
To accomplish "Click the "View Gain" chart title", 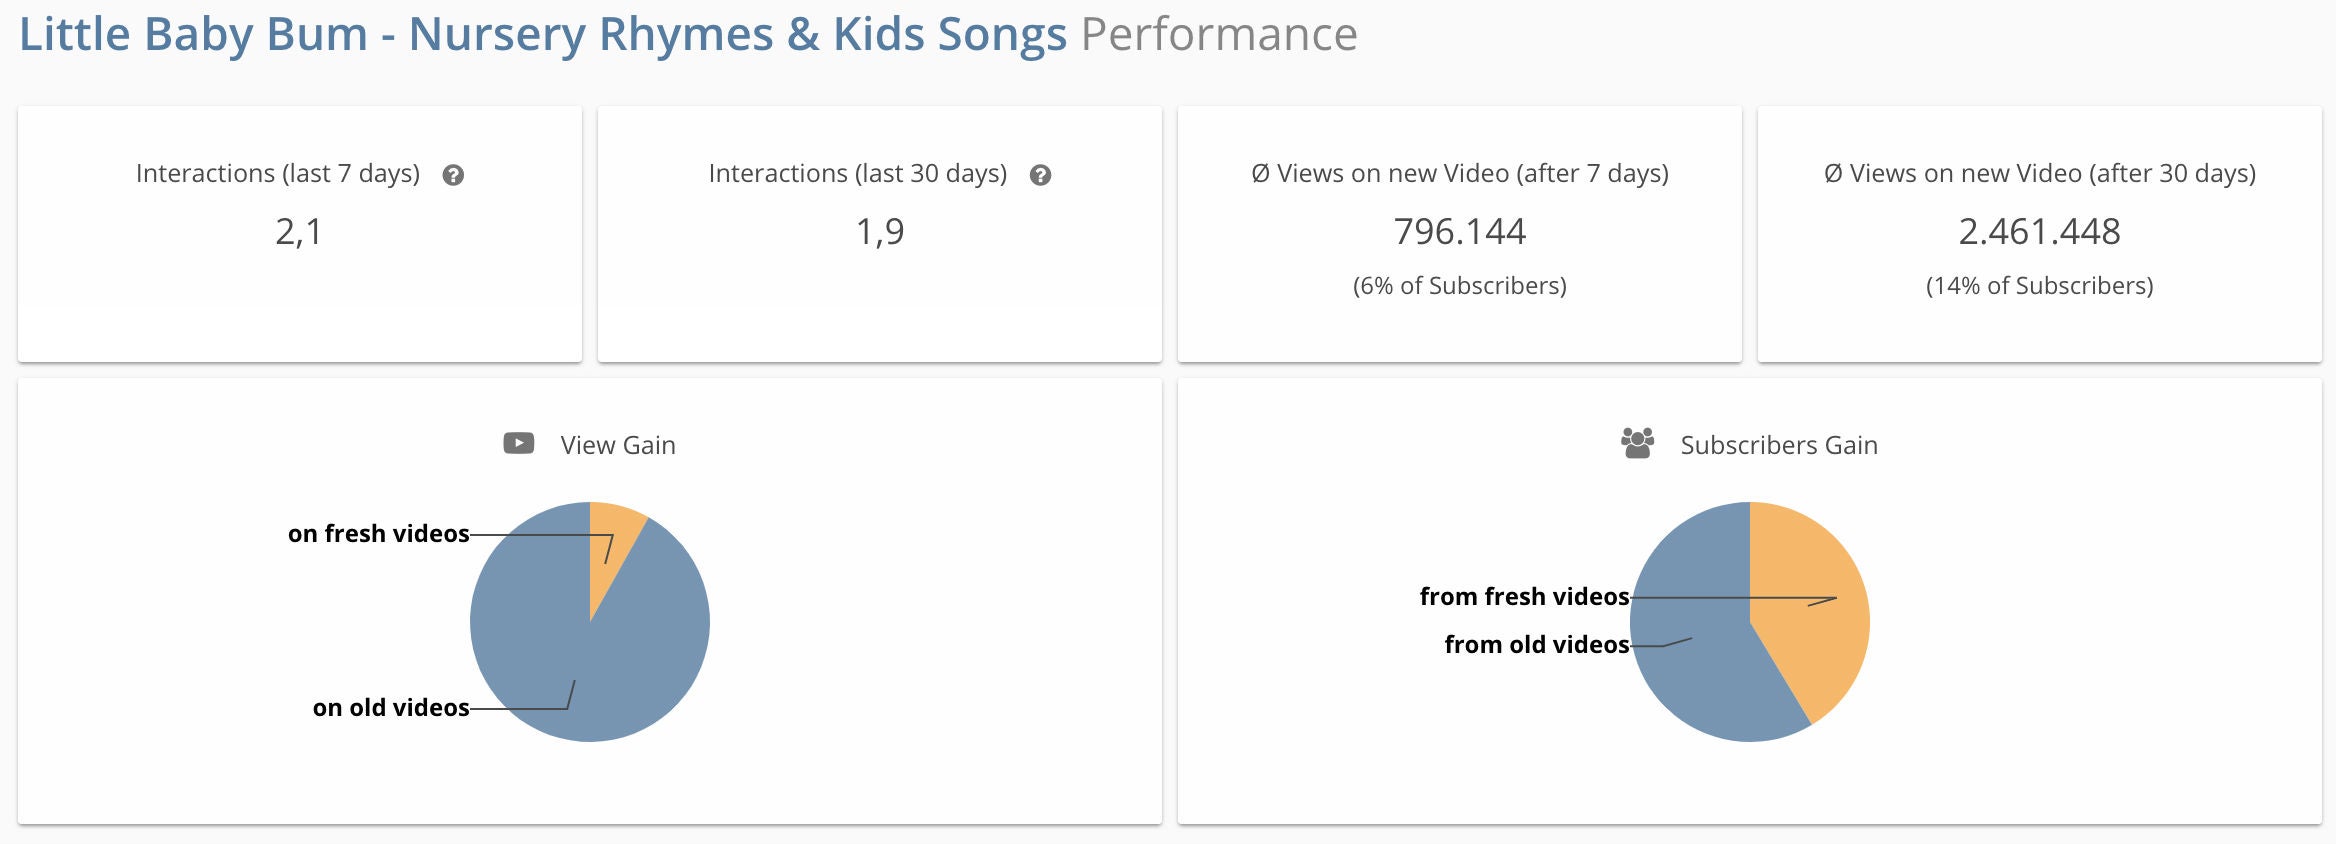I will point(617,445).
